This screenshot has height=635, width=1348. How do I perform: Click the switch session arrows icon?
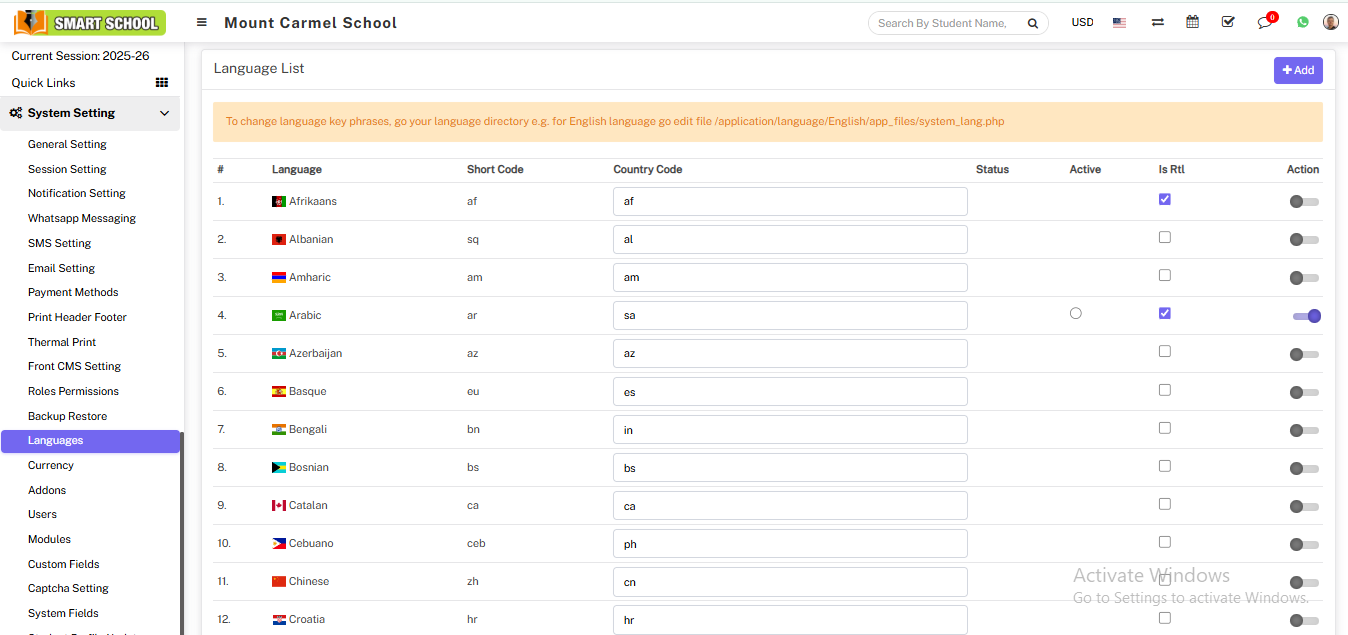tap(1157, 22)
